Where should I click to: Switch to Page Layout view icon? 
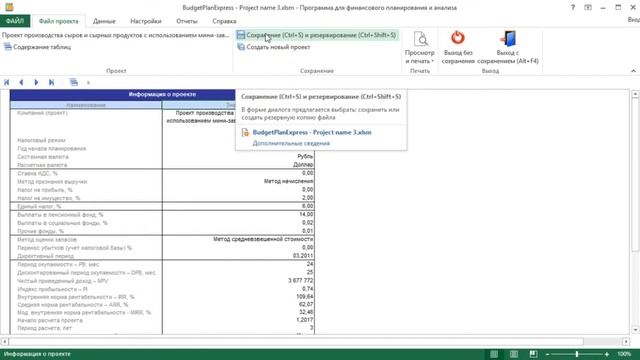[x=513, y=354]
